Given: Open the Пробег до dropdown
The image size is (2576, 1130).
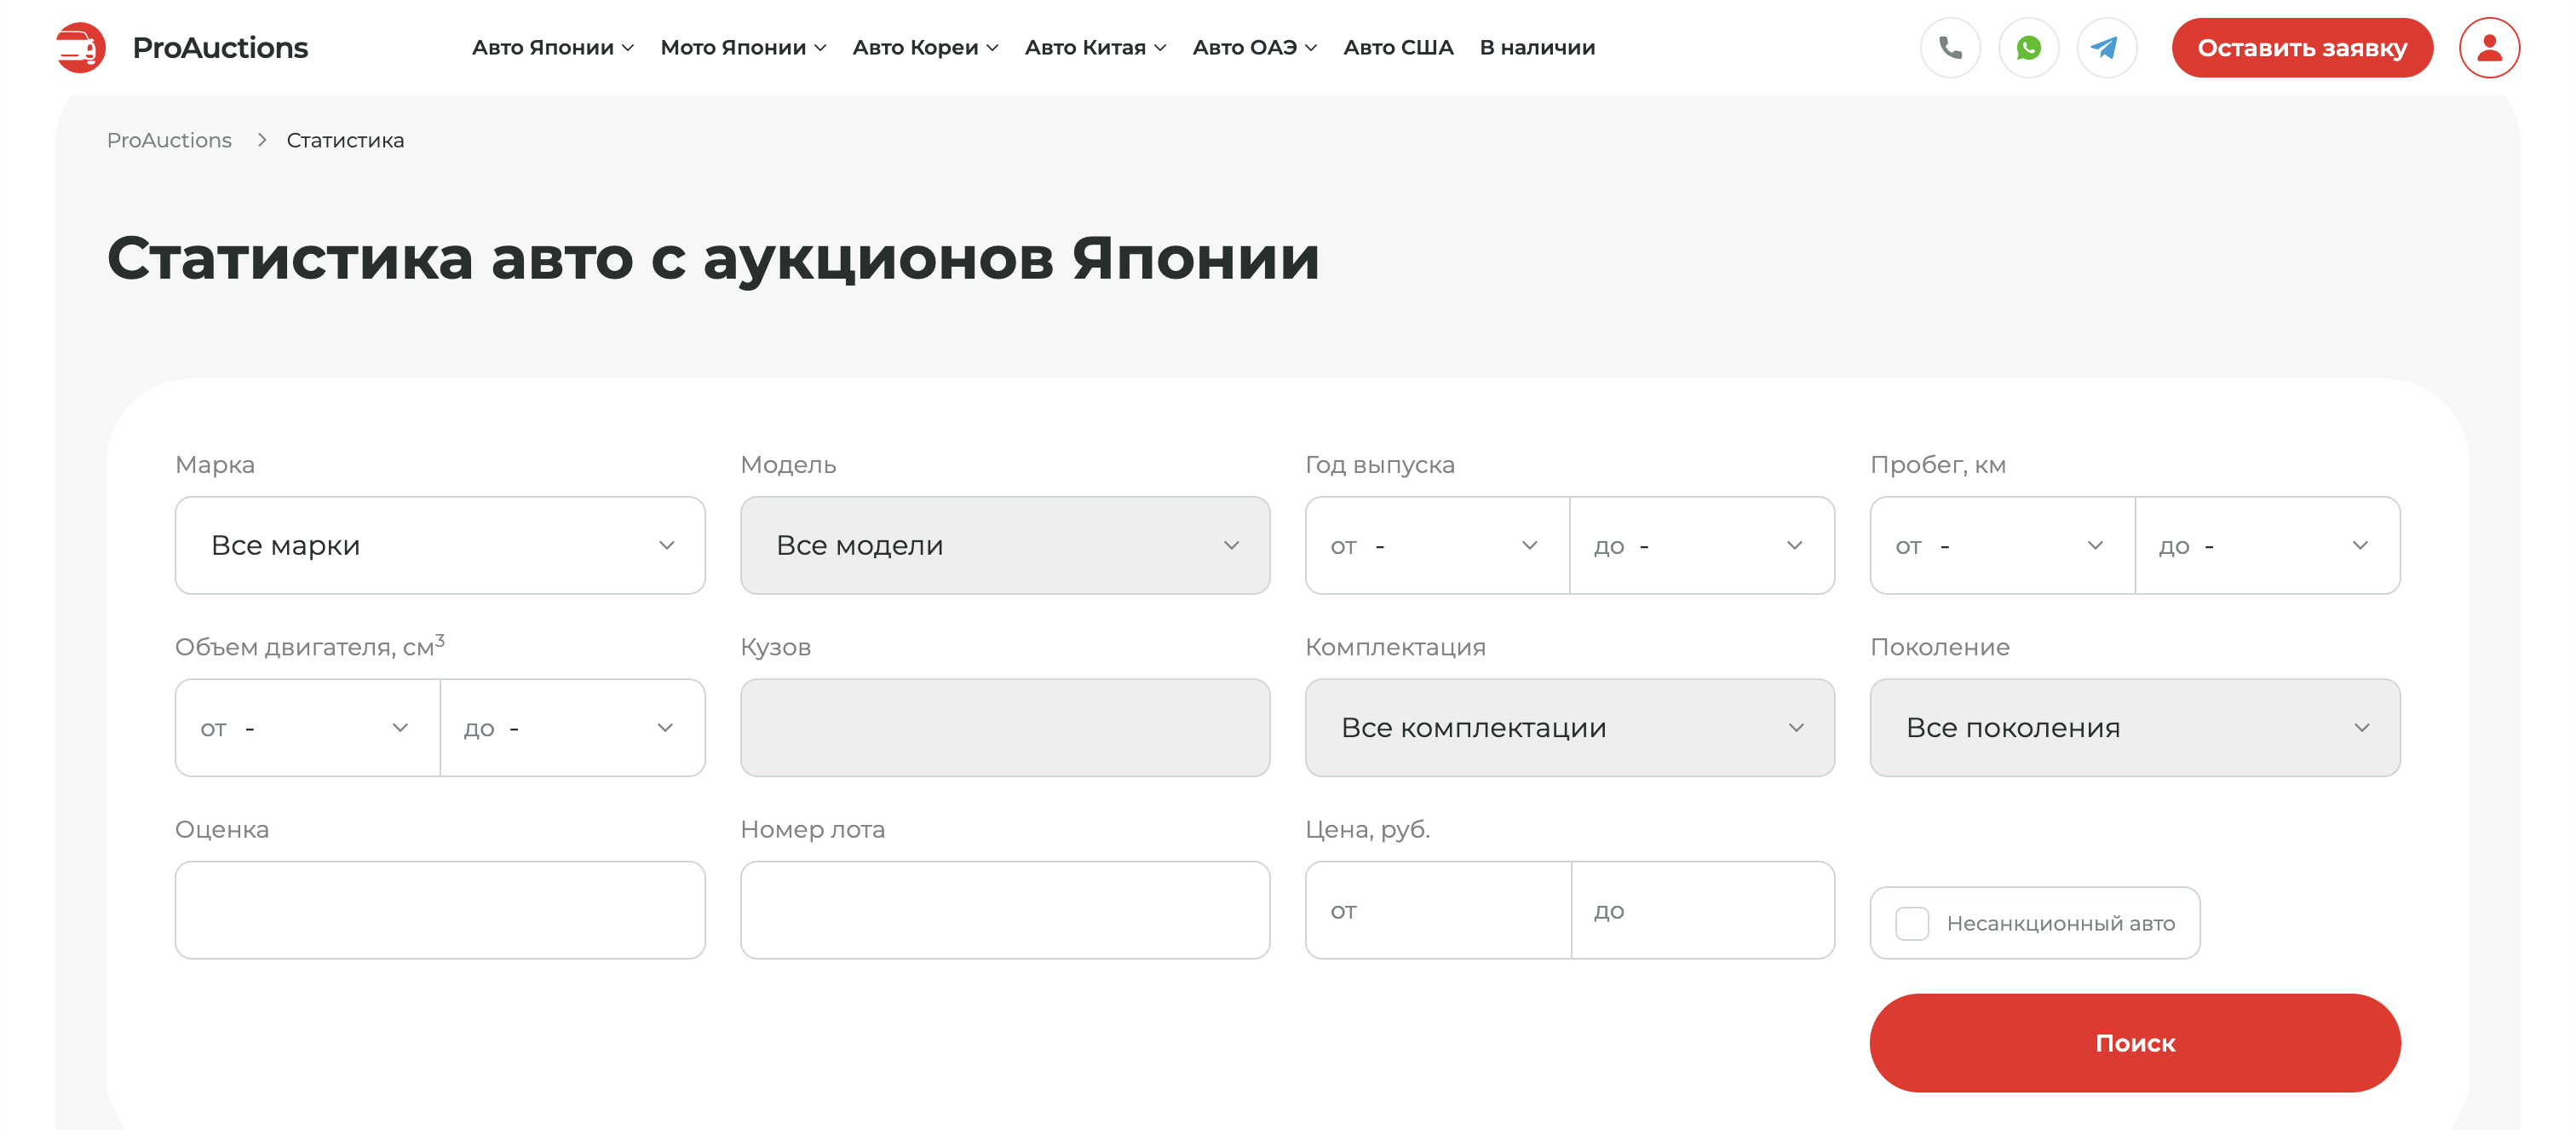Looking at the screenshot, I should [x=2268, y=545].
